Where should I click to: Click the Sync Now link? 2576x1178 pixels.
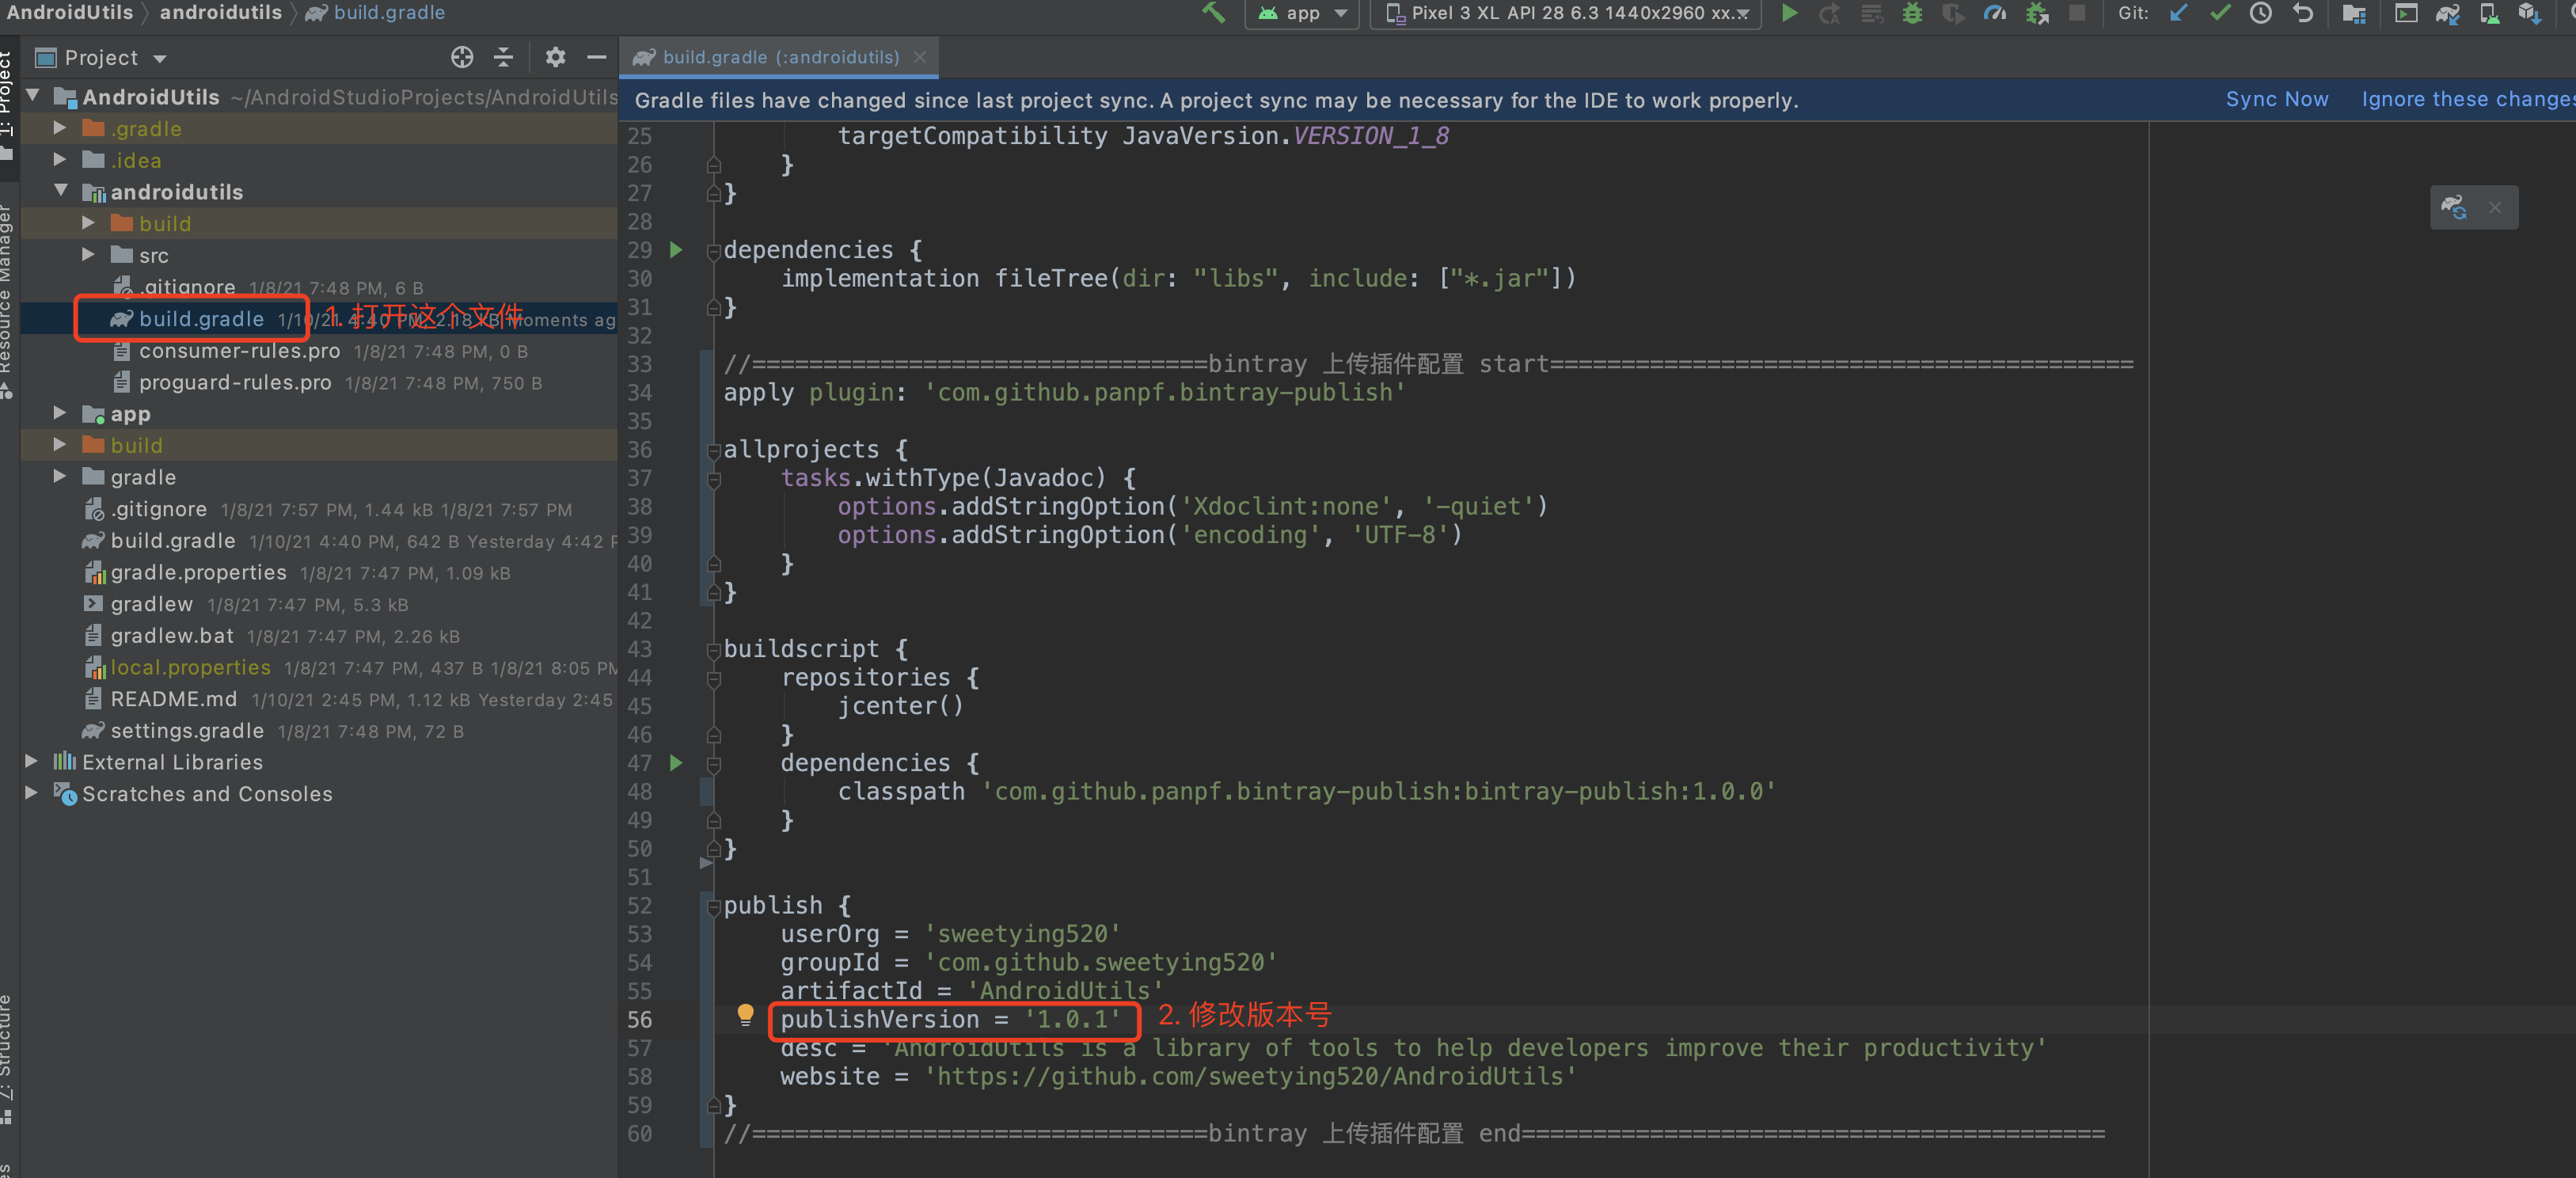pyautogui.click(x=2276, y=99)
